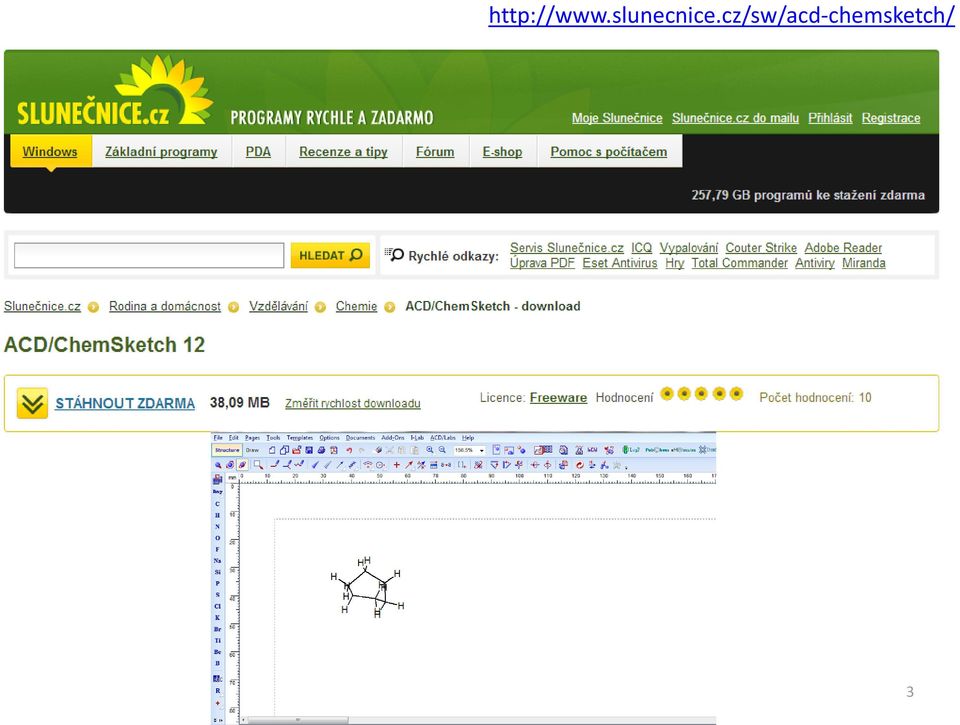Select the Silicon (Si) element button

tap(217, 572)
